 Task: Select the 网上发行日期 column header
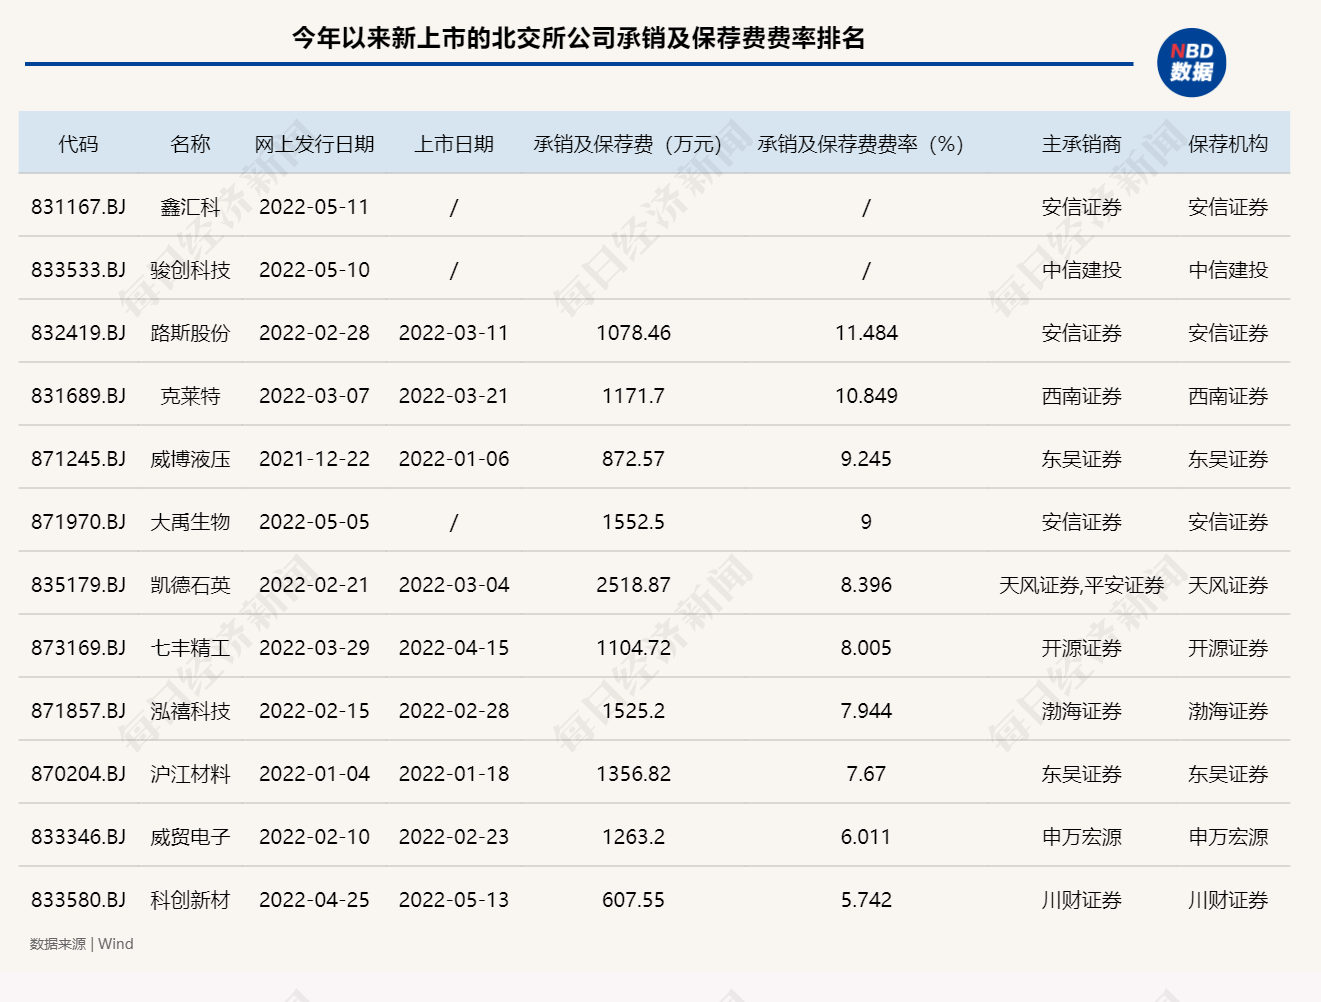(314, 144)
